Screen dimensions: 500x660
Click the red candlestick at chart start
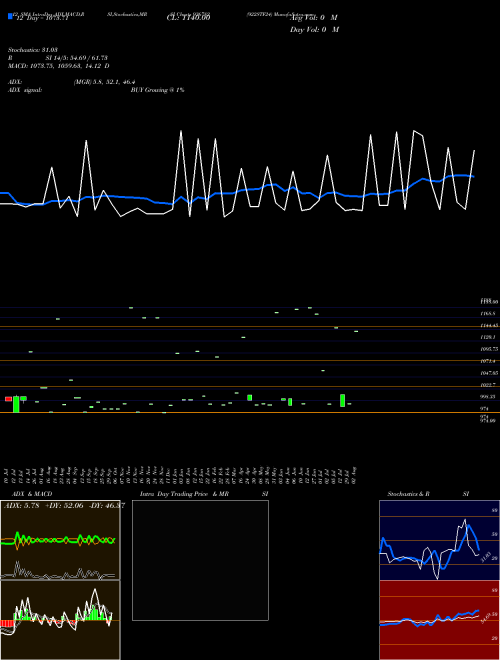(x=8, y=399)
